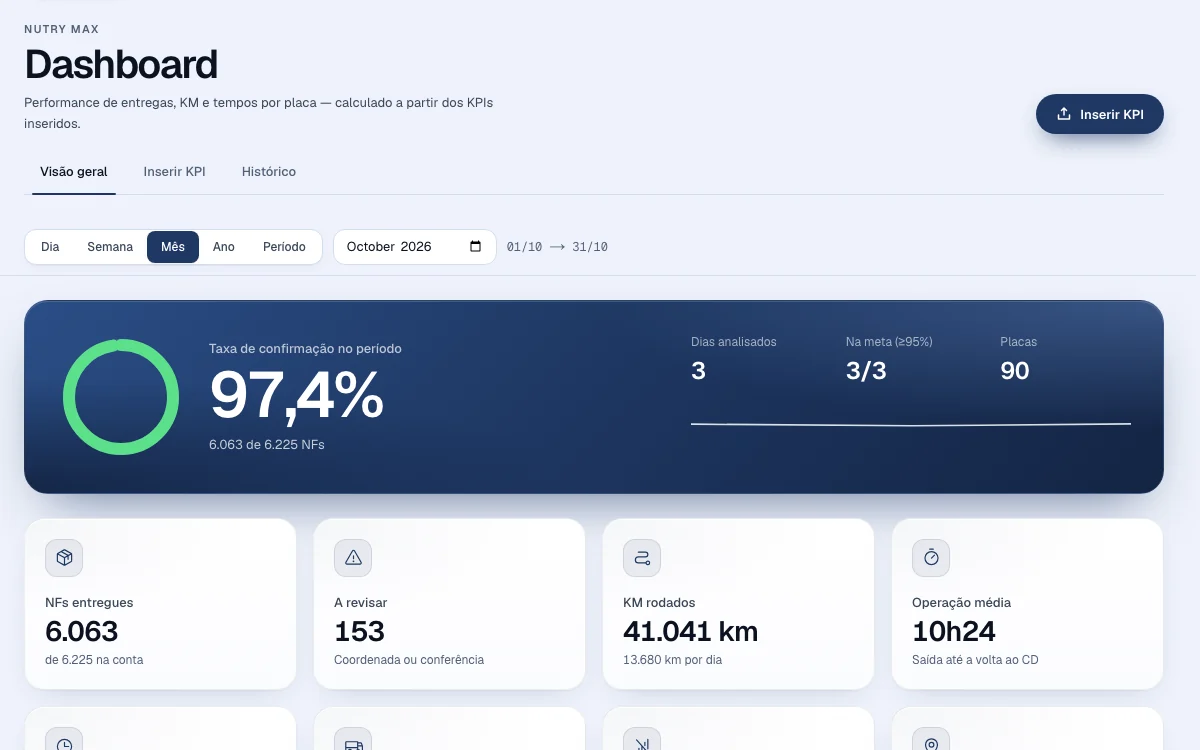Select the Dia period filter
The height and width of the screenshot is (750, 1200).
[x=50, y=247]
